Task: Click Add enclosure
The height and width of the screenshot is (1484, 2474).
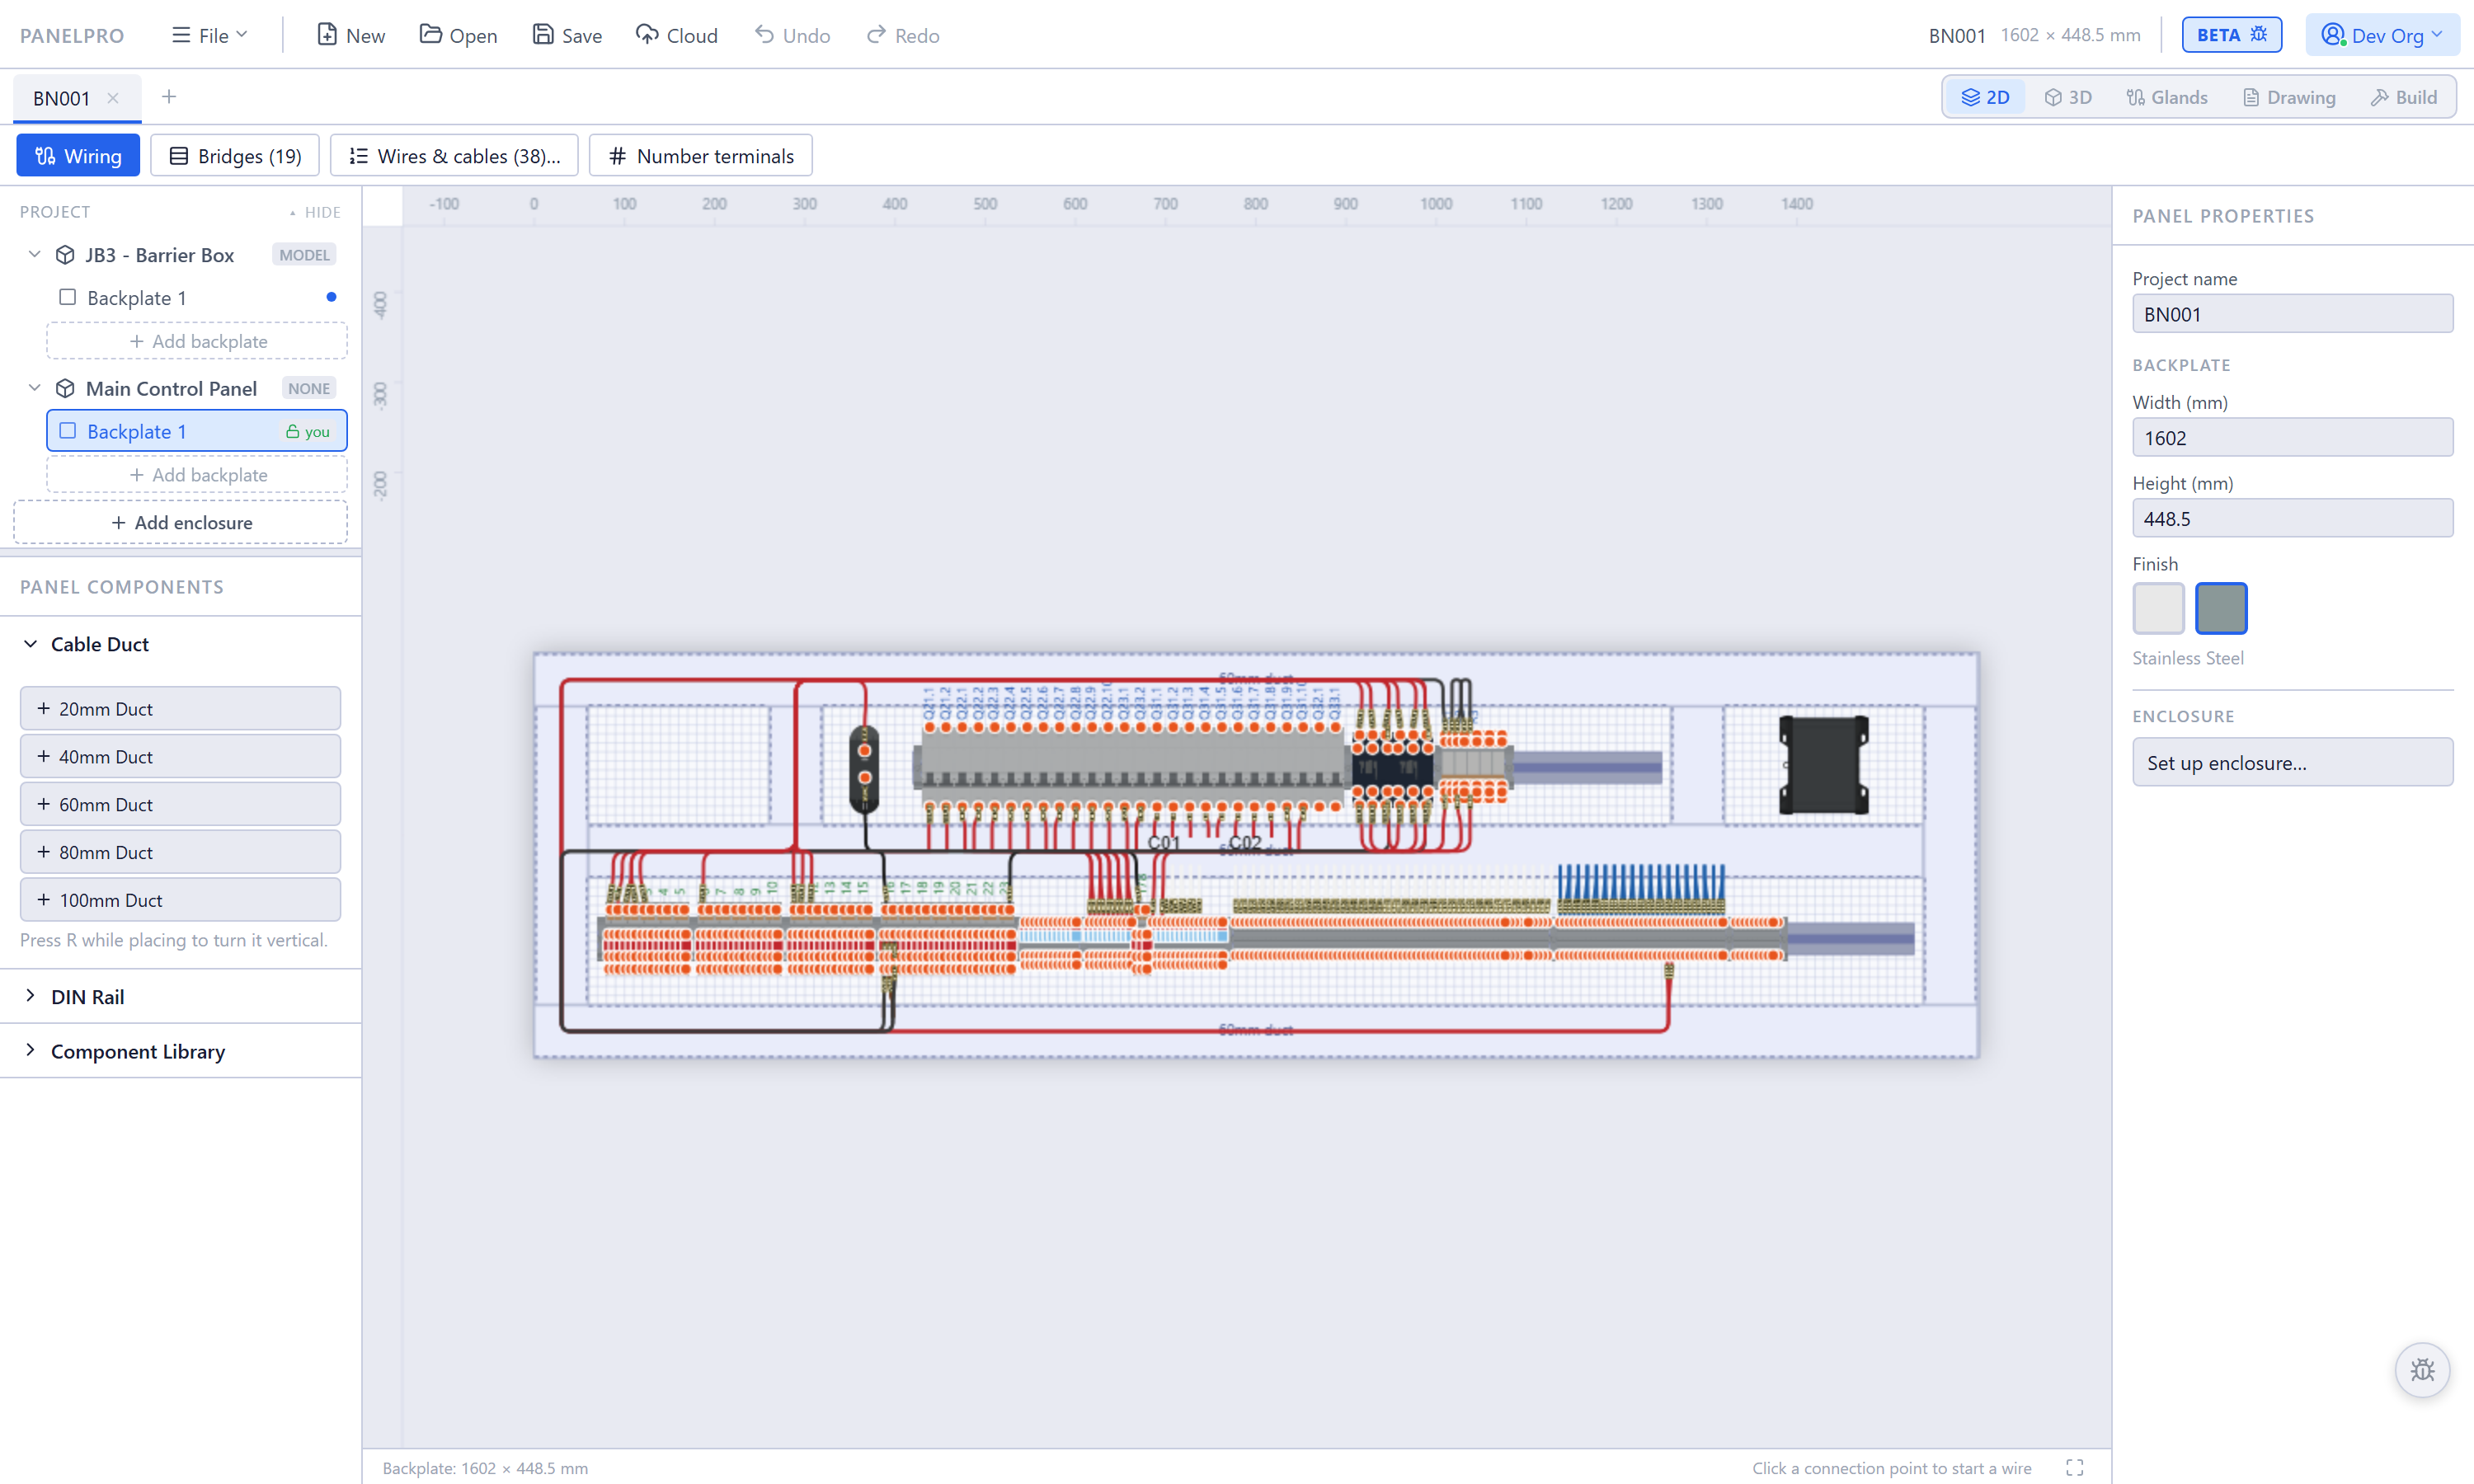Action: click(180, 522)
